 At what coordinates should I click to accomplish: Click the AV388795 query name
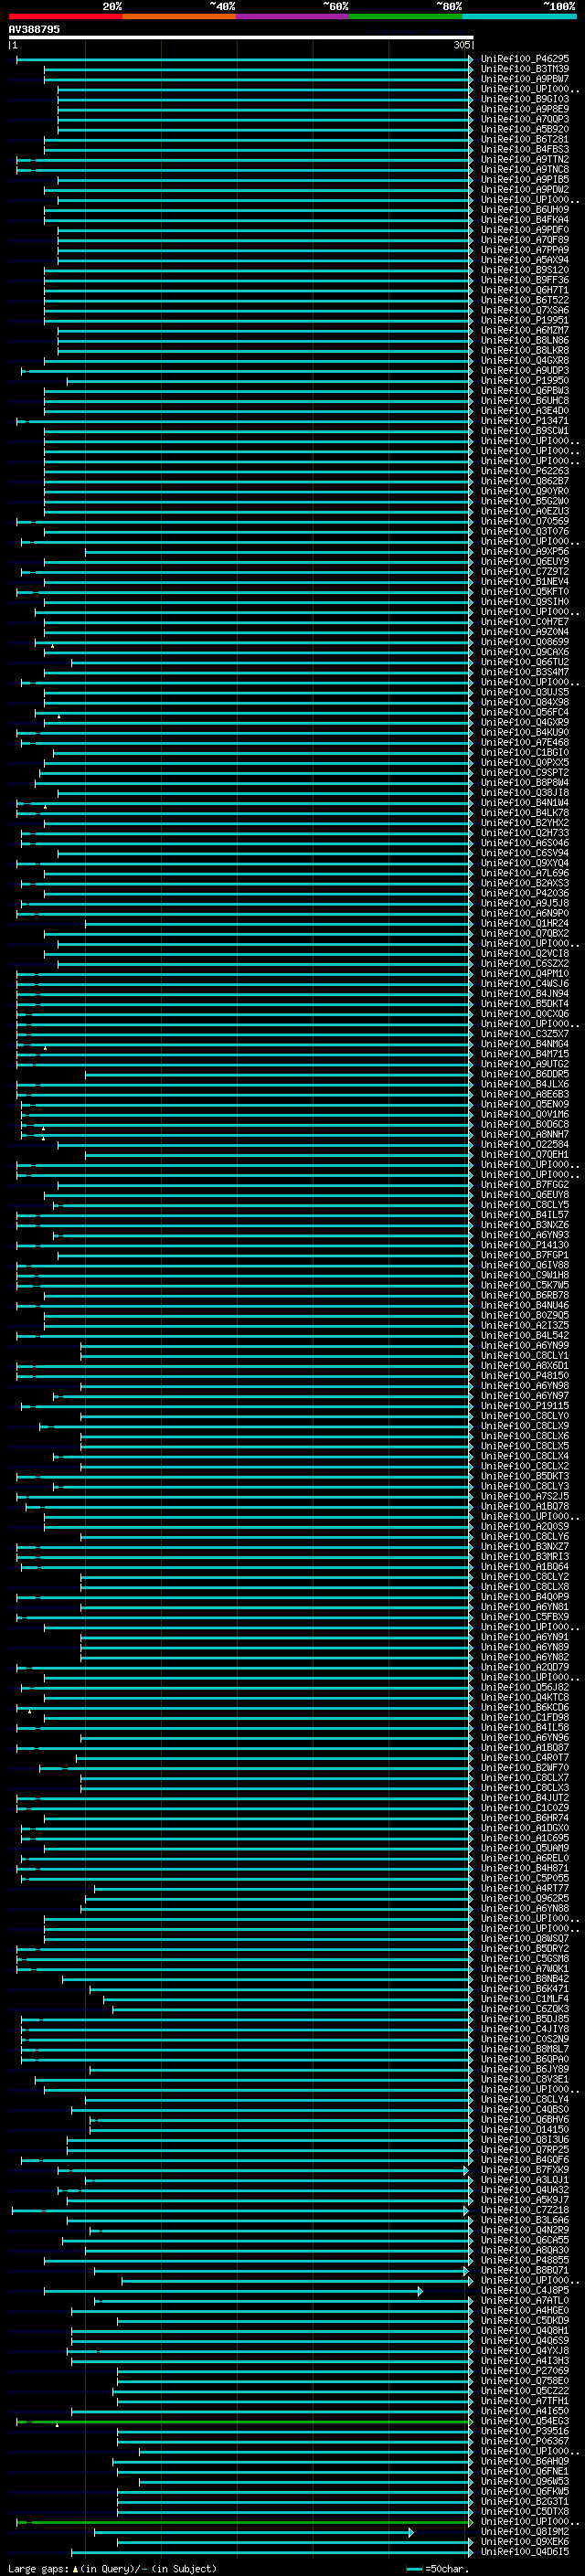click(34, 30)
